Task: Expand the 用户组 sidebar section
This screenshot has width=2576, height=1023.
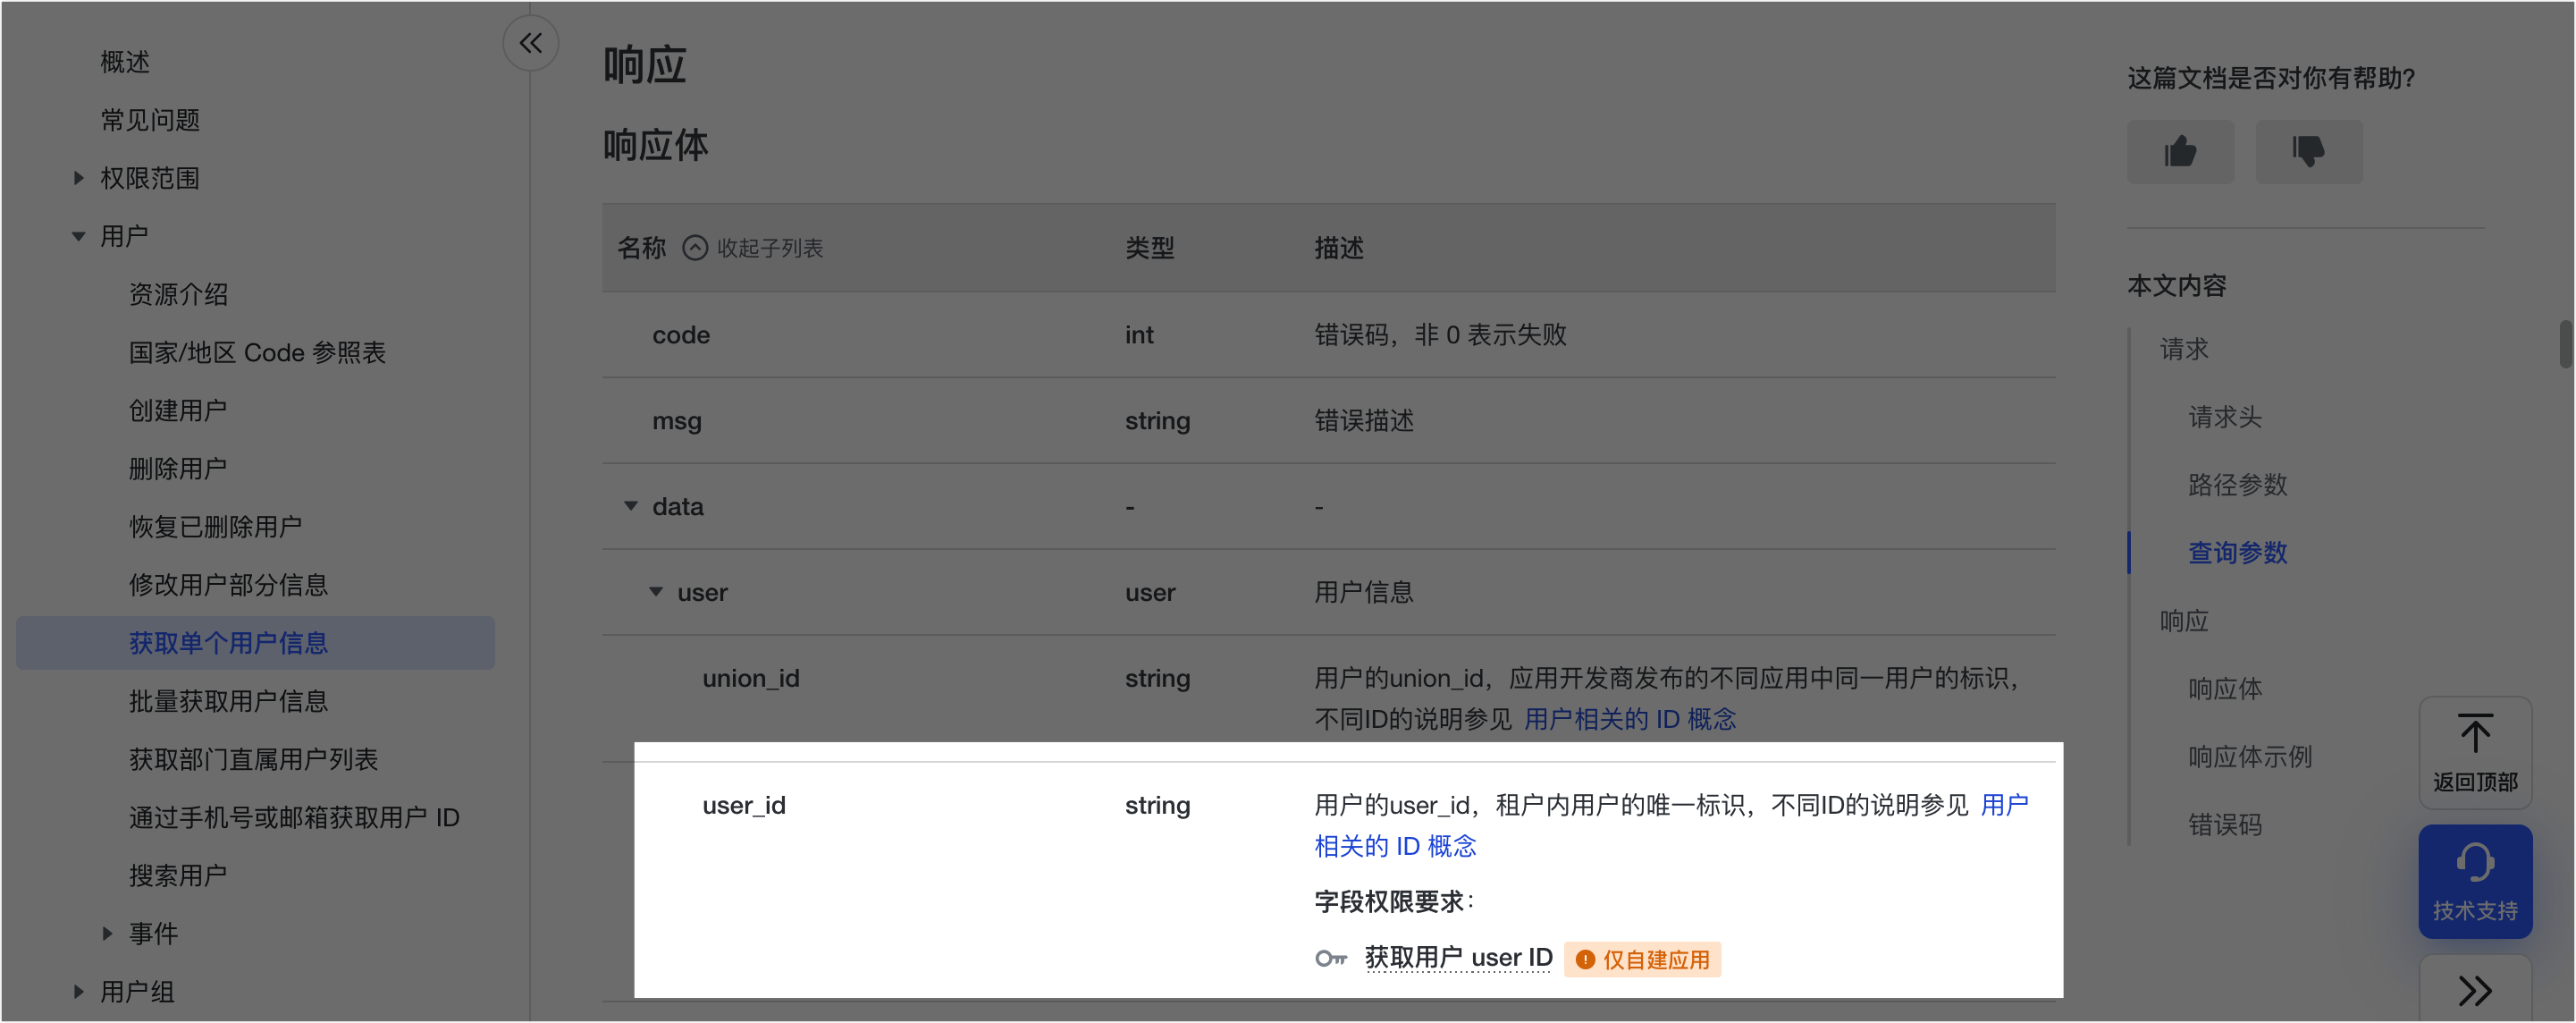Action: 79,991
